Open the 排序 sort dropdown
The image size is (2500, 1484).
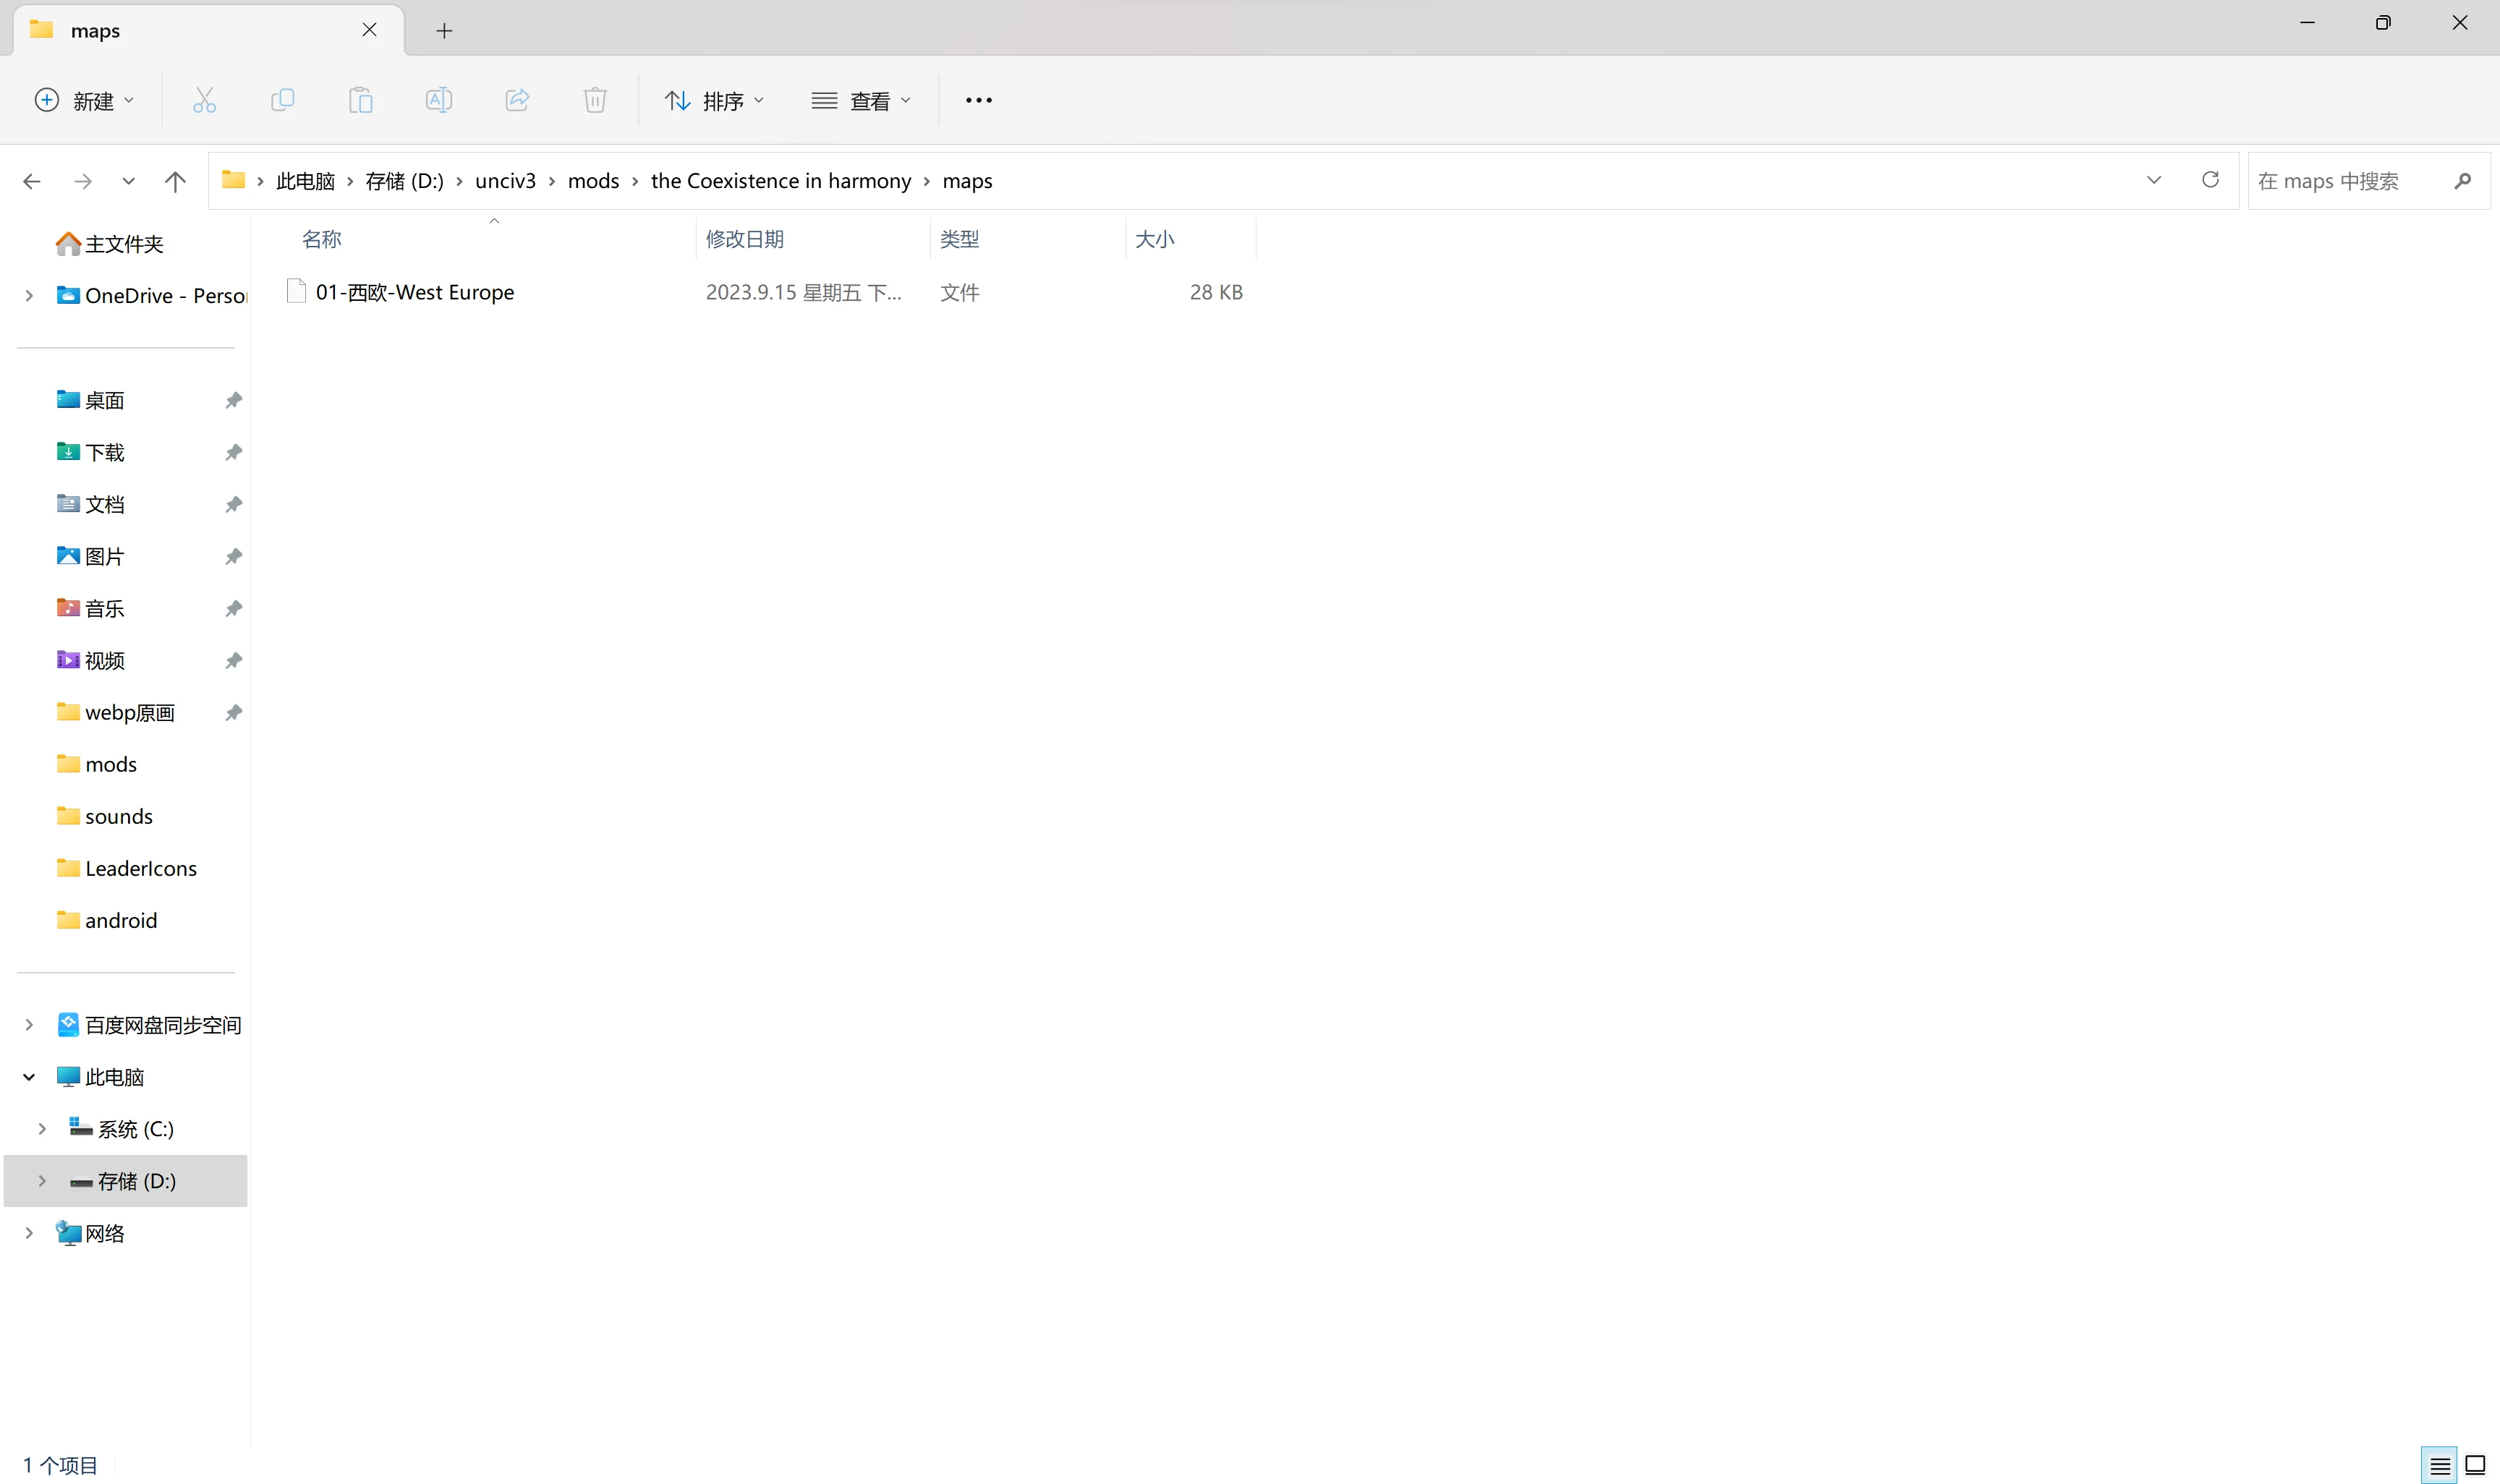click(715, 100)
